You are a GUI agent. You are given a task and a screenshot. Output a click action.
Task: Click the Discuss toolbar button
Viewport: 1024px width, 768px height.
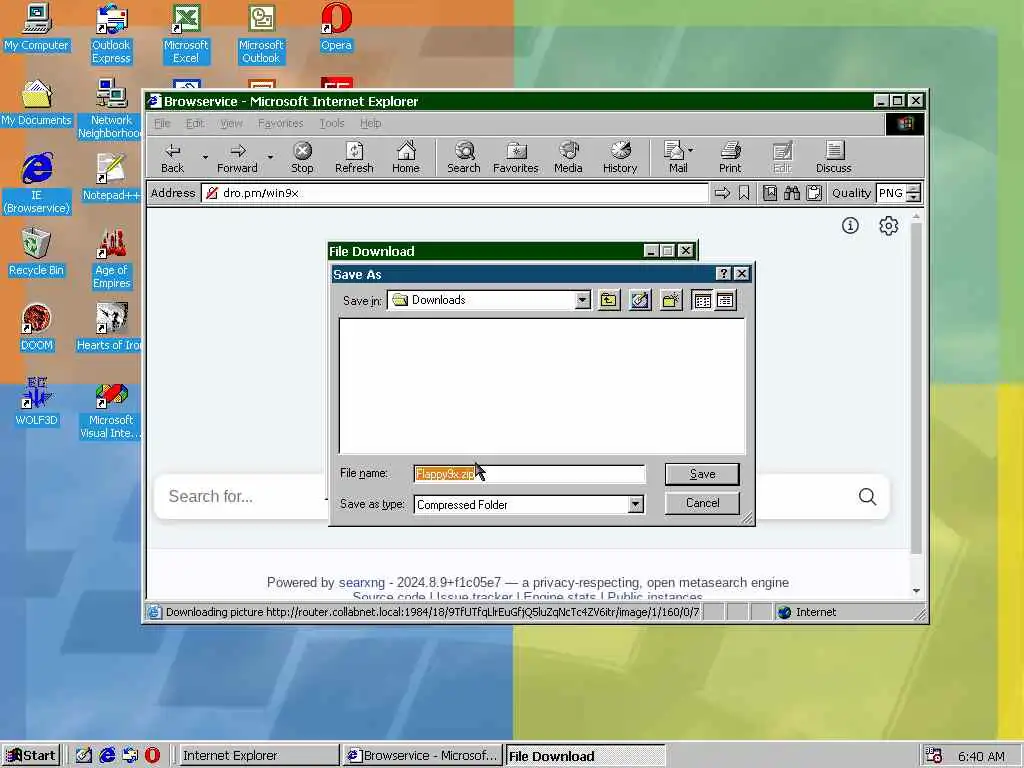833,158
